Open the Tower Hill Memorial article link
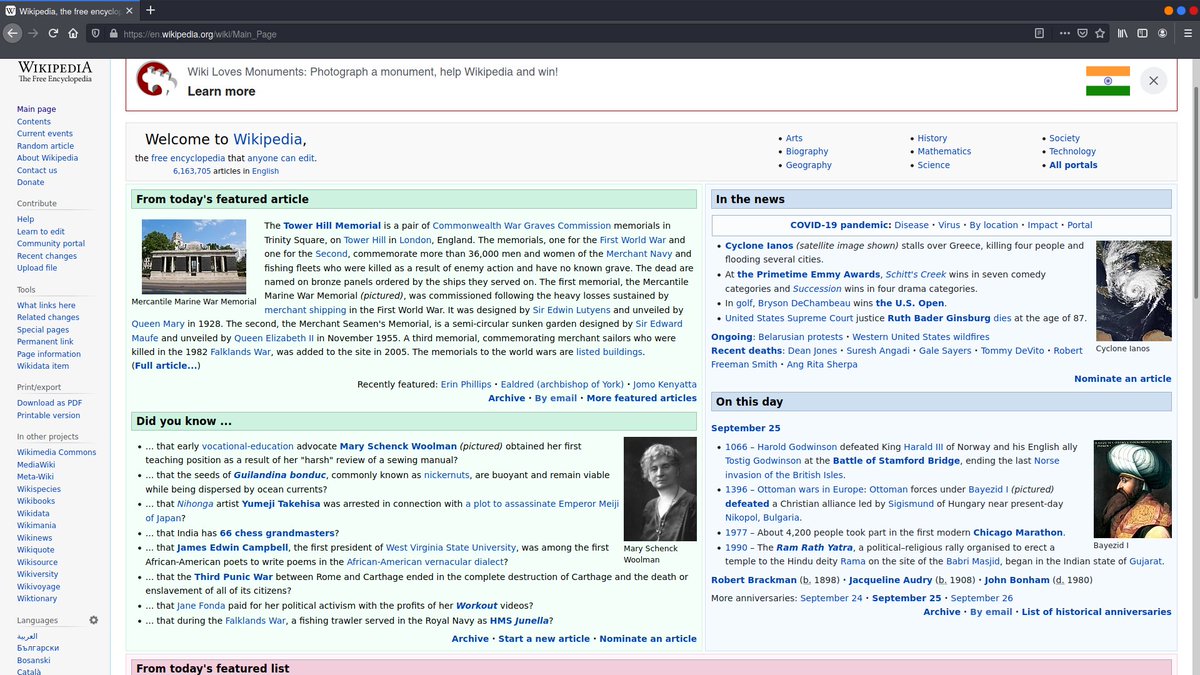The image size is (1200, 675). tap(332, 226)
